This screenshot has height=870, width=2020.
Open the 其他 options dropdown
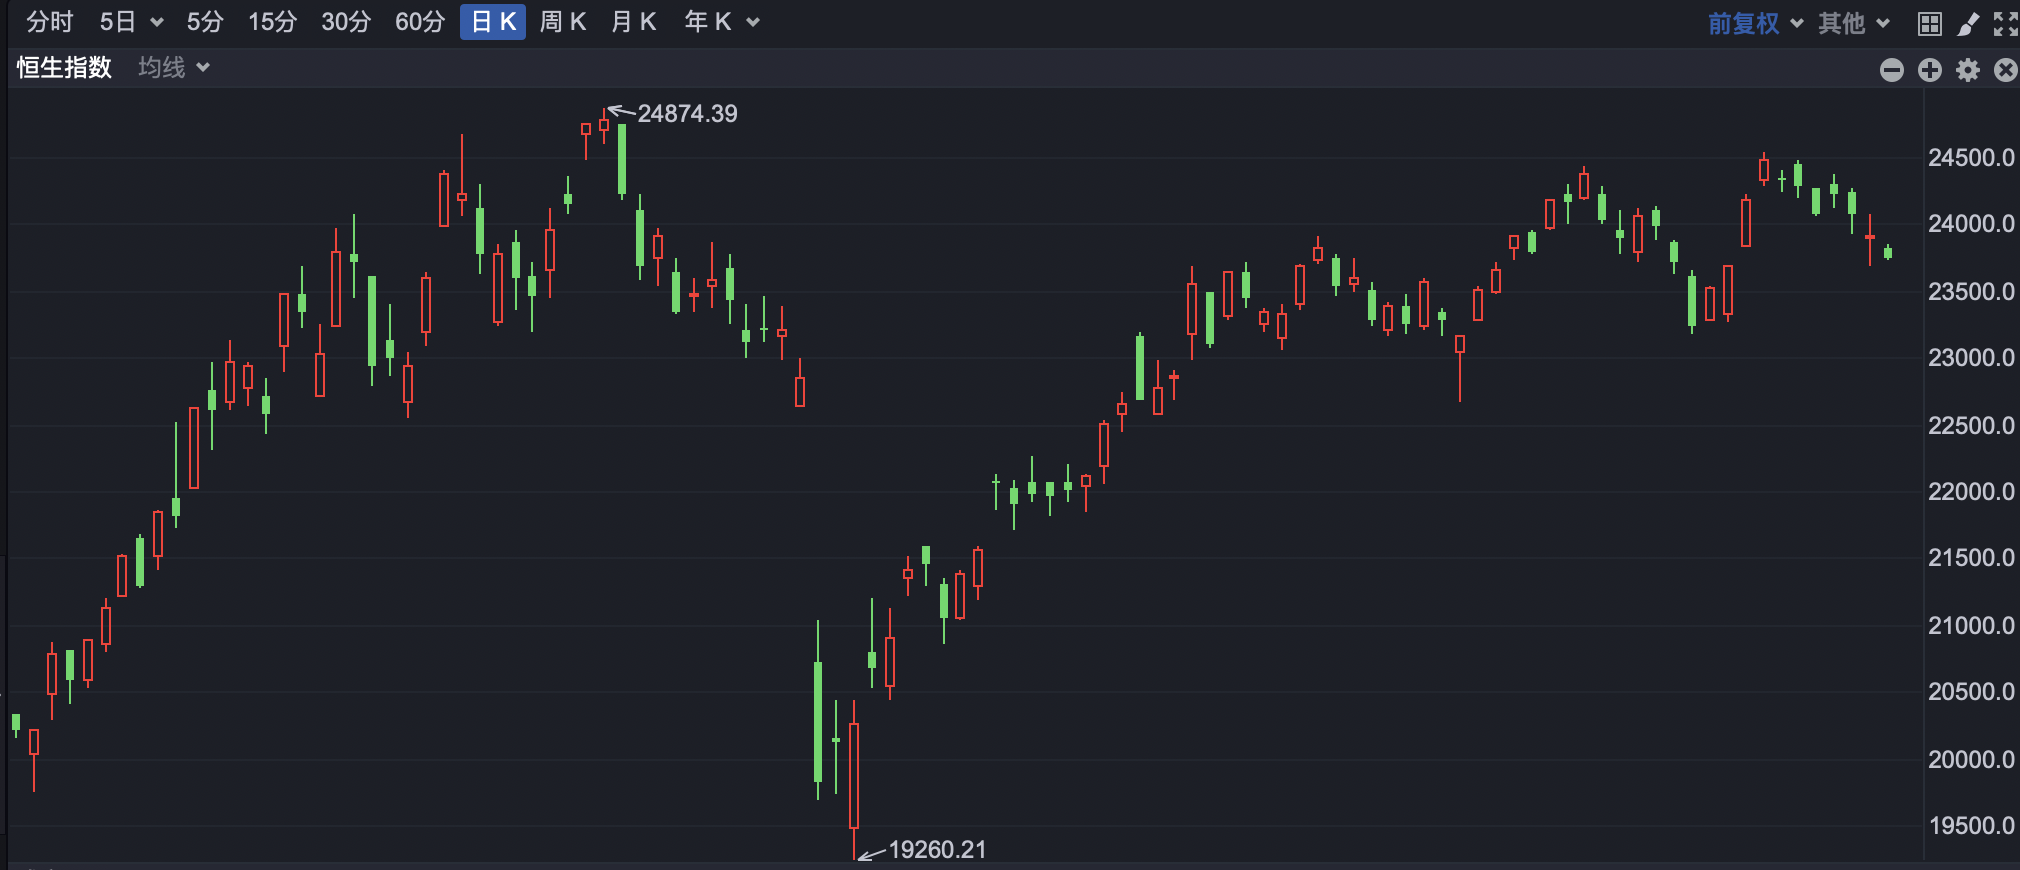(x=1853, y=23)
